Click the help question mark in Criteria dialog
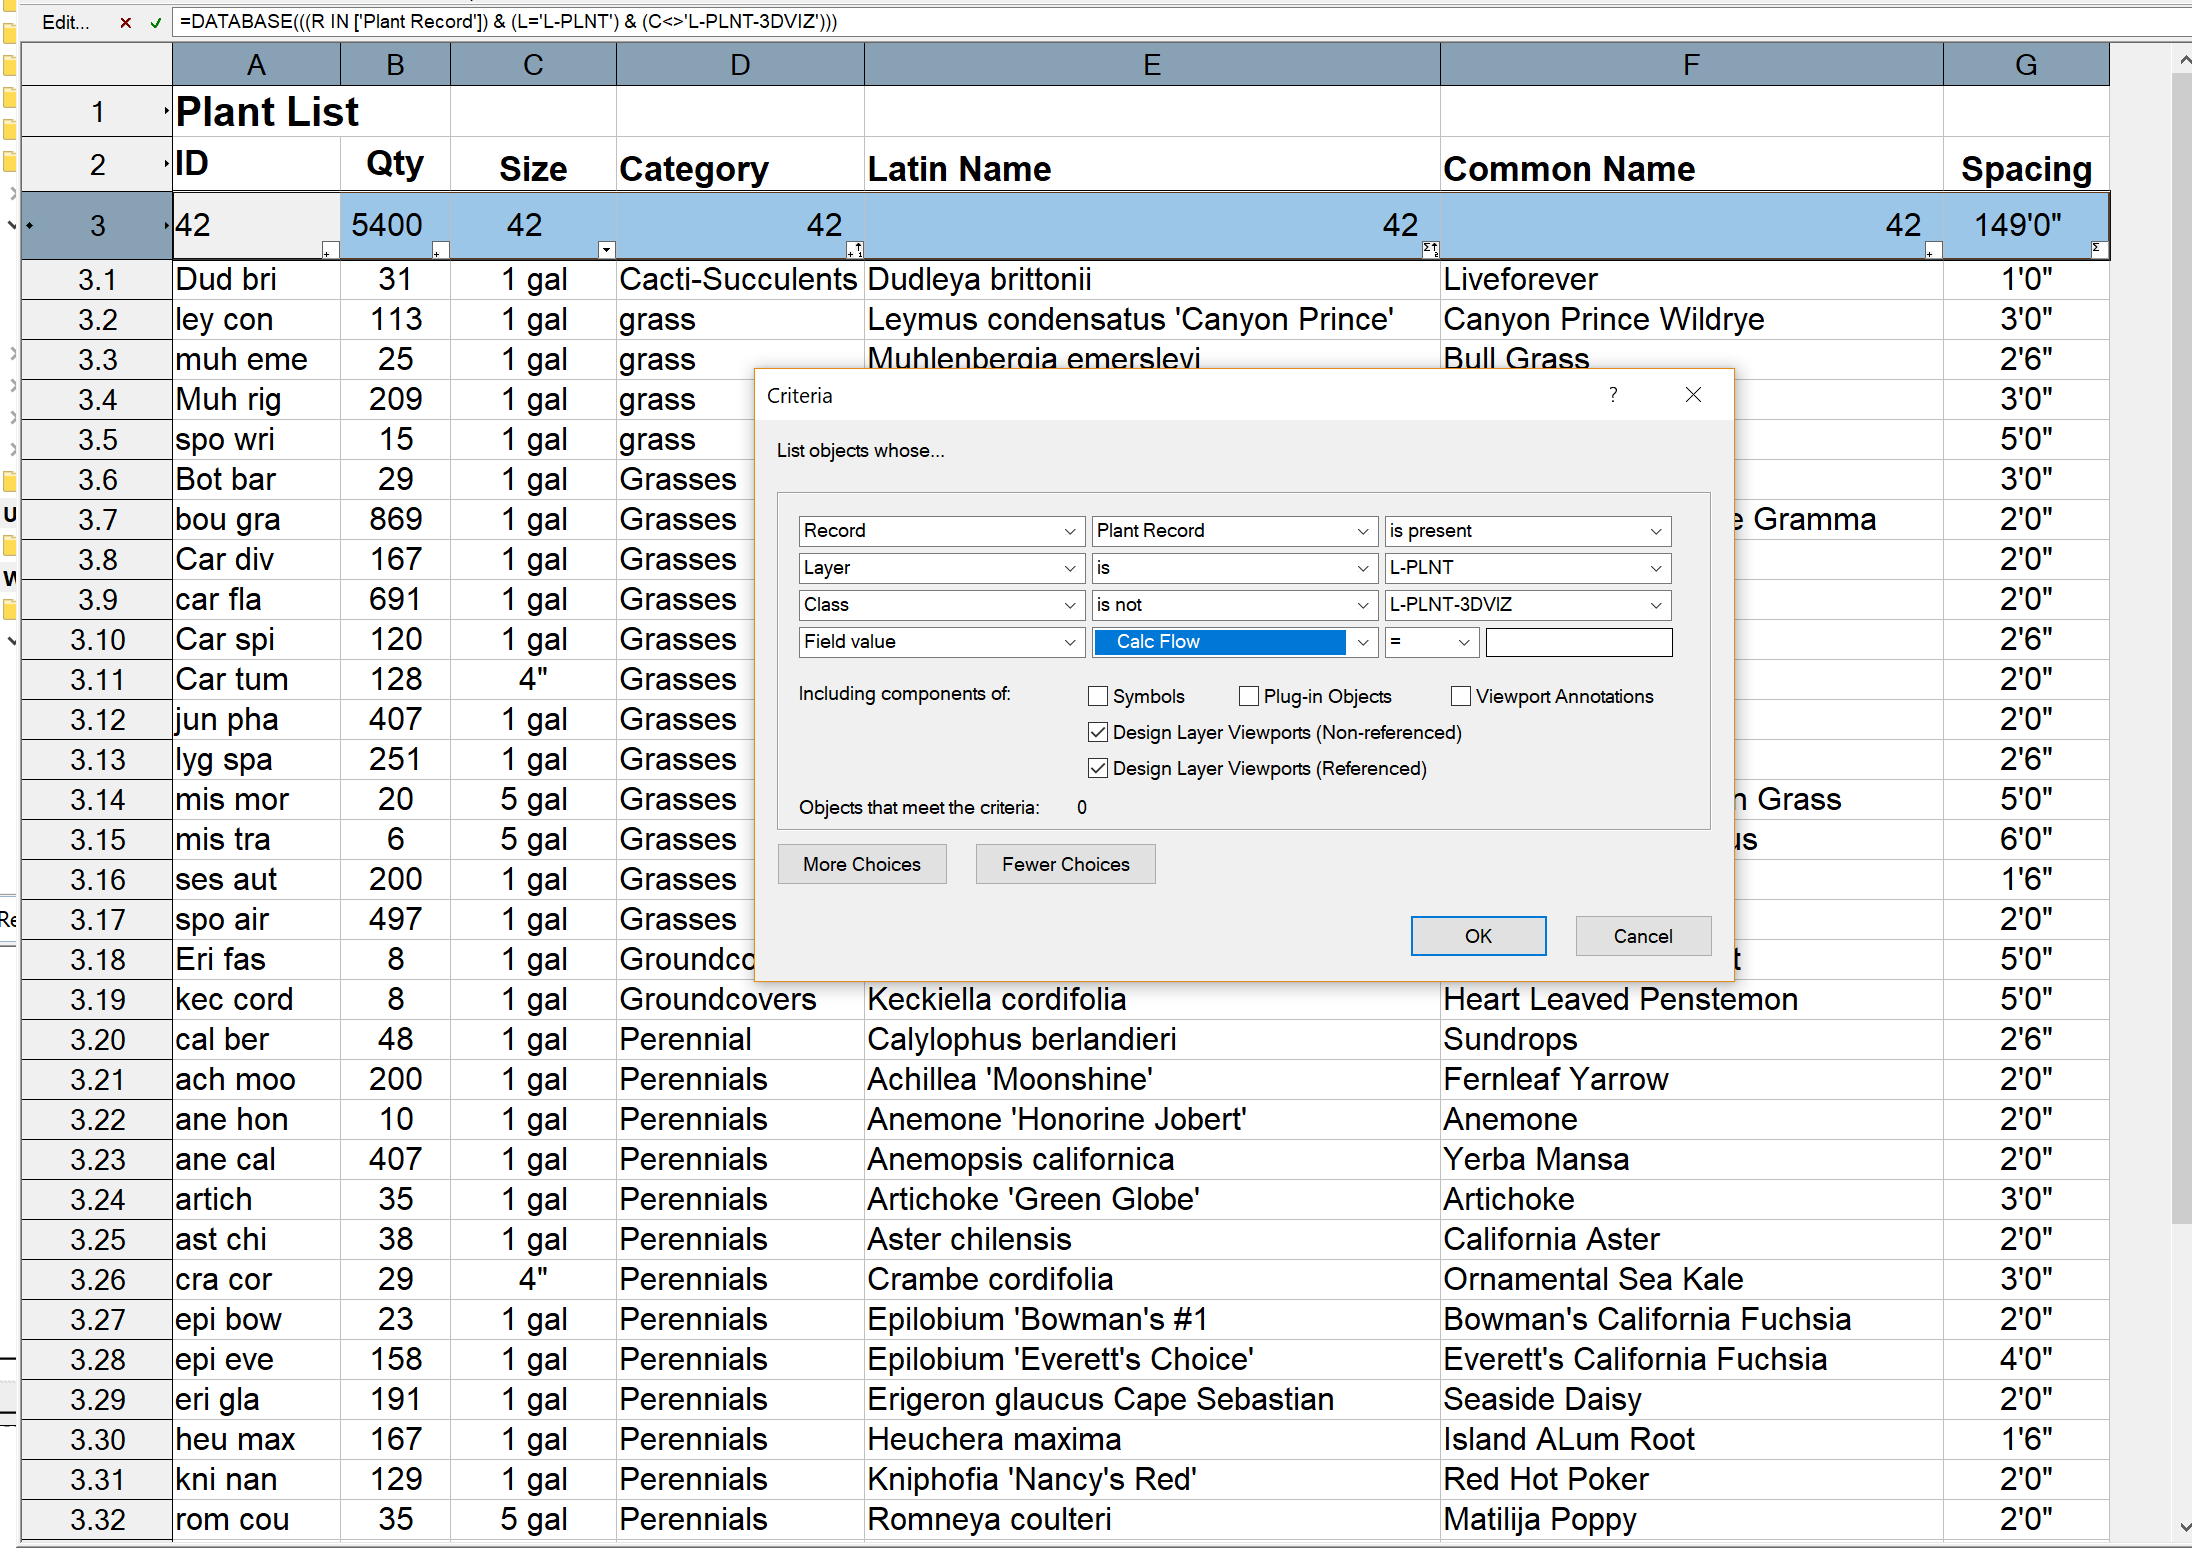The image size is (2192, 1558). tap(1612, 395)
